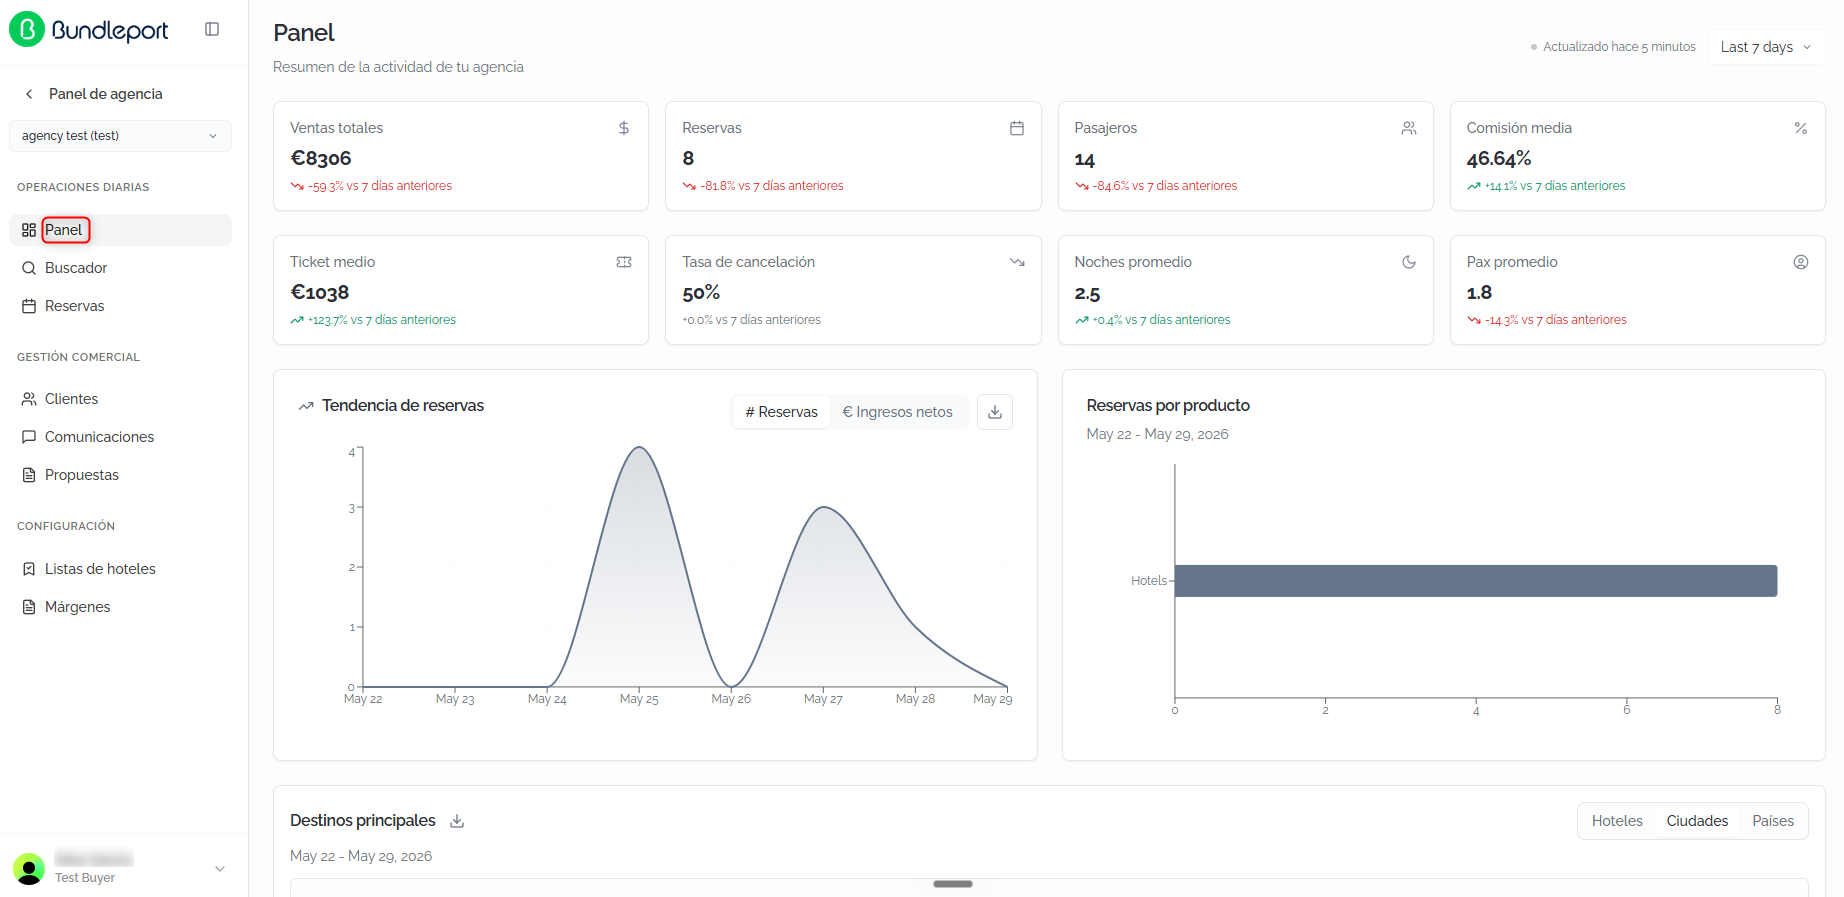The height and width of the screenshot is (897, 1844).
Task: Open Listas de hoteles in the sidebar
Action: point(120,569)
